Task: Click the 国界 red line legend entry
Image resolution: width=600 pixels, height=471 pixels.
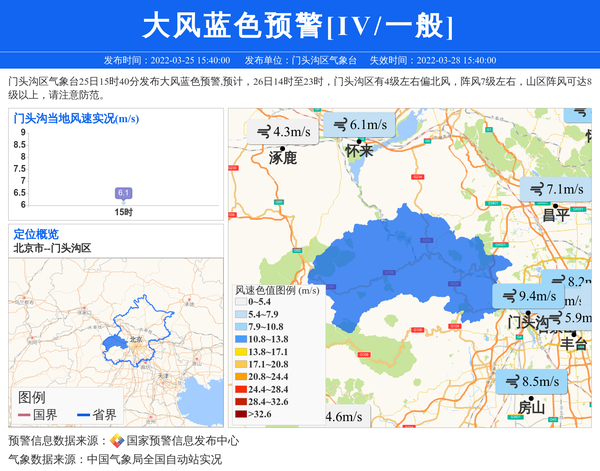Action: point(37,415)
